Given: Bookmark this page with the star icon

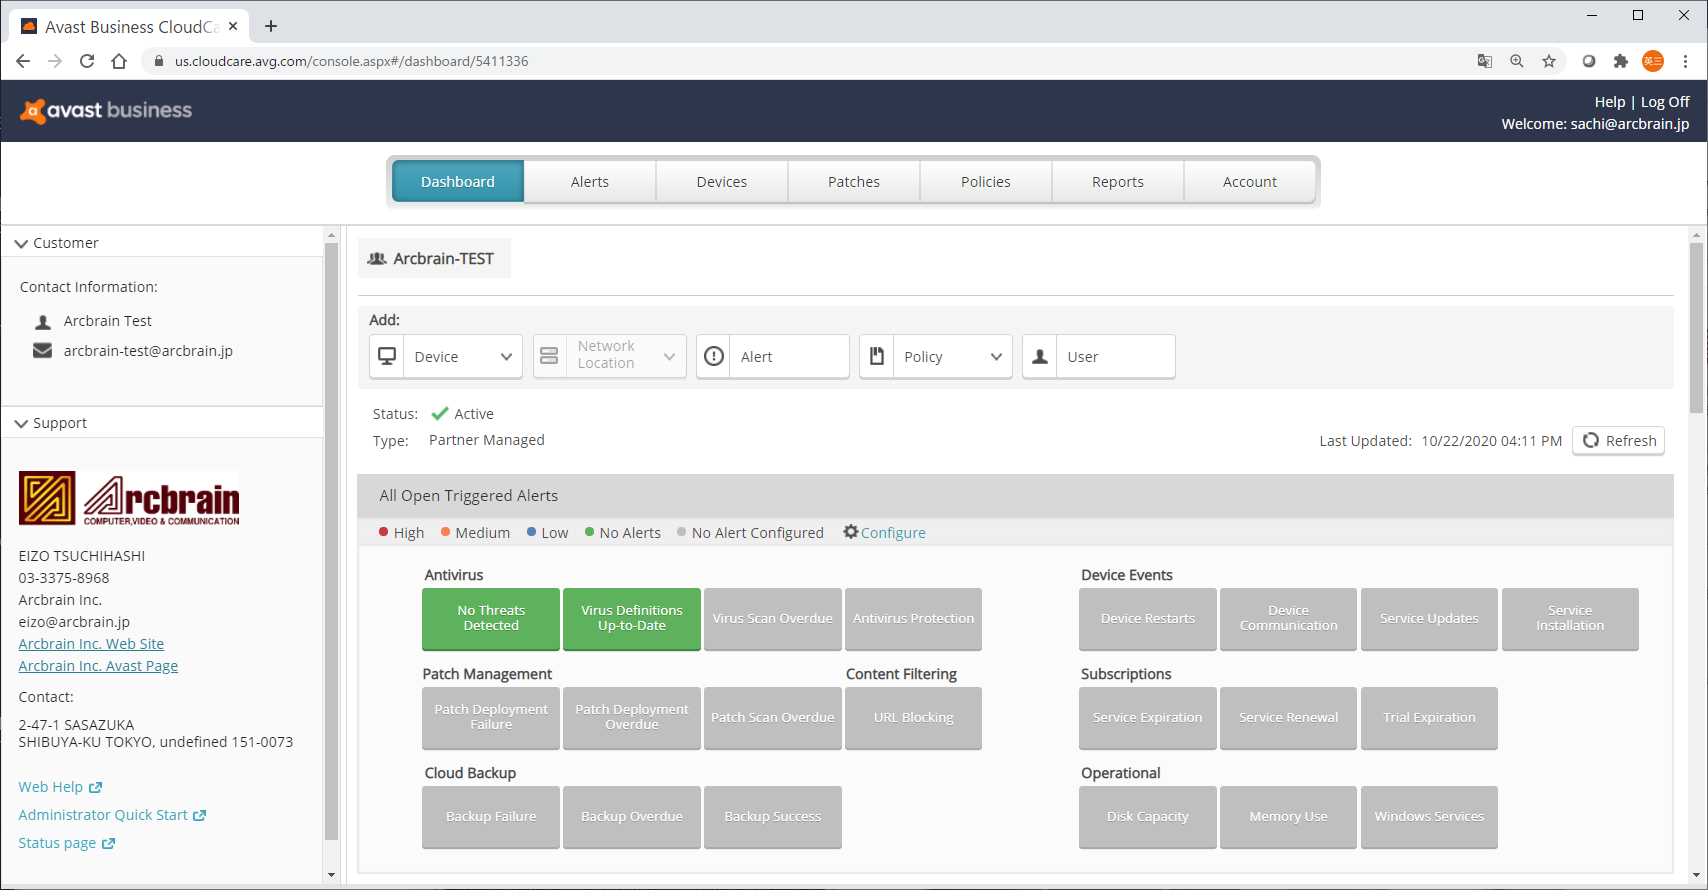Looking at the screenshot, I should point(1549,61).
